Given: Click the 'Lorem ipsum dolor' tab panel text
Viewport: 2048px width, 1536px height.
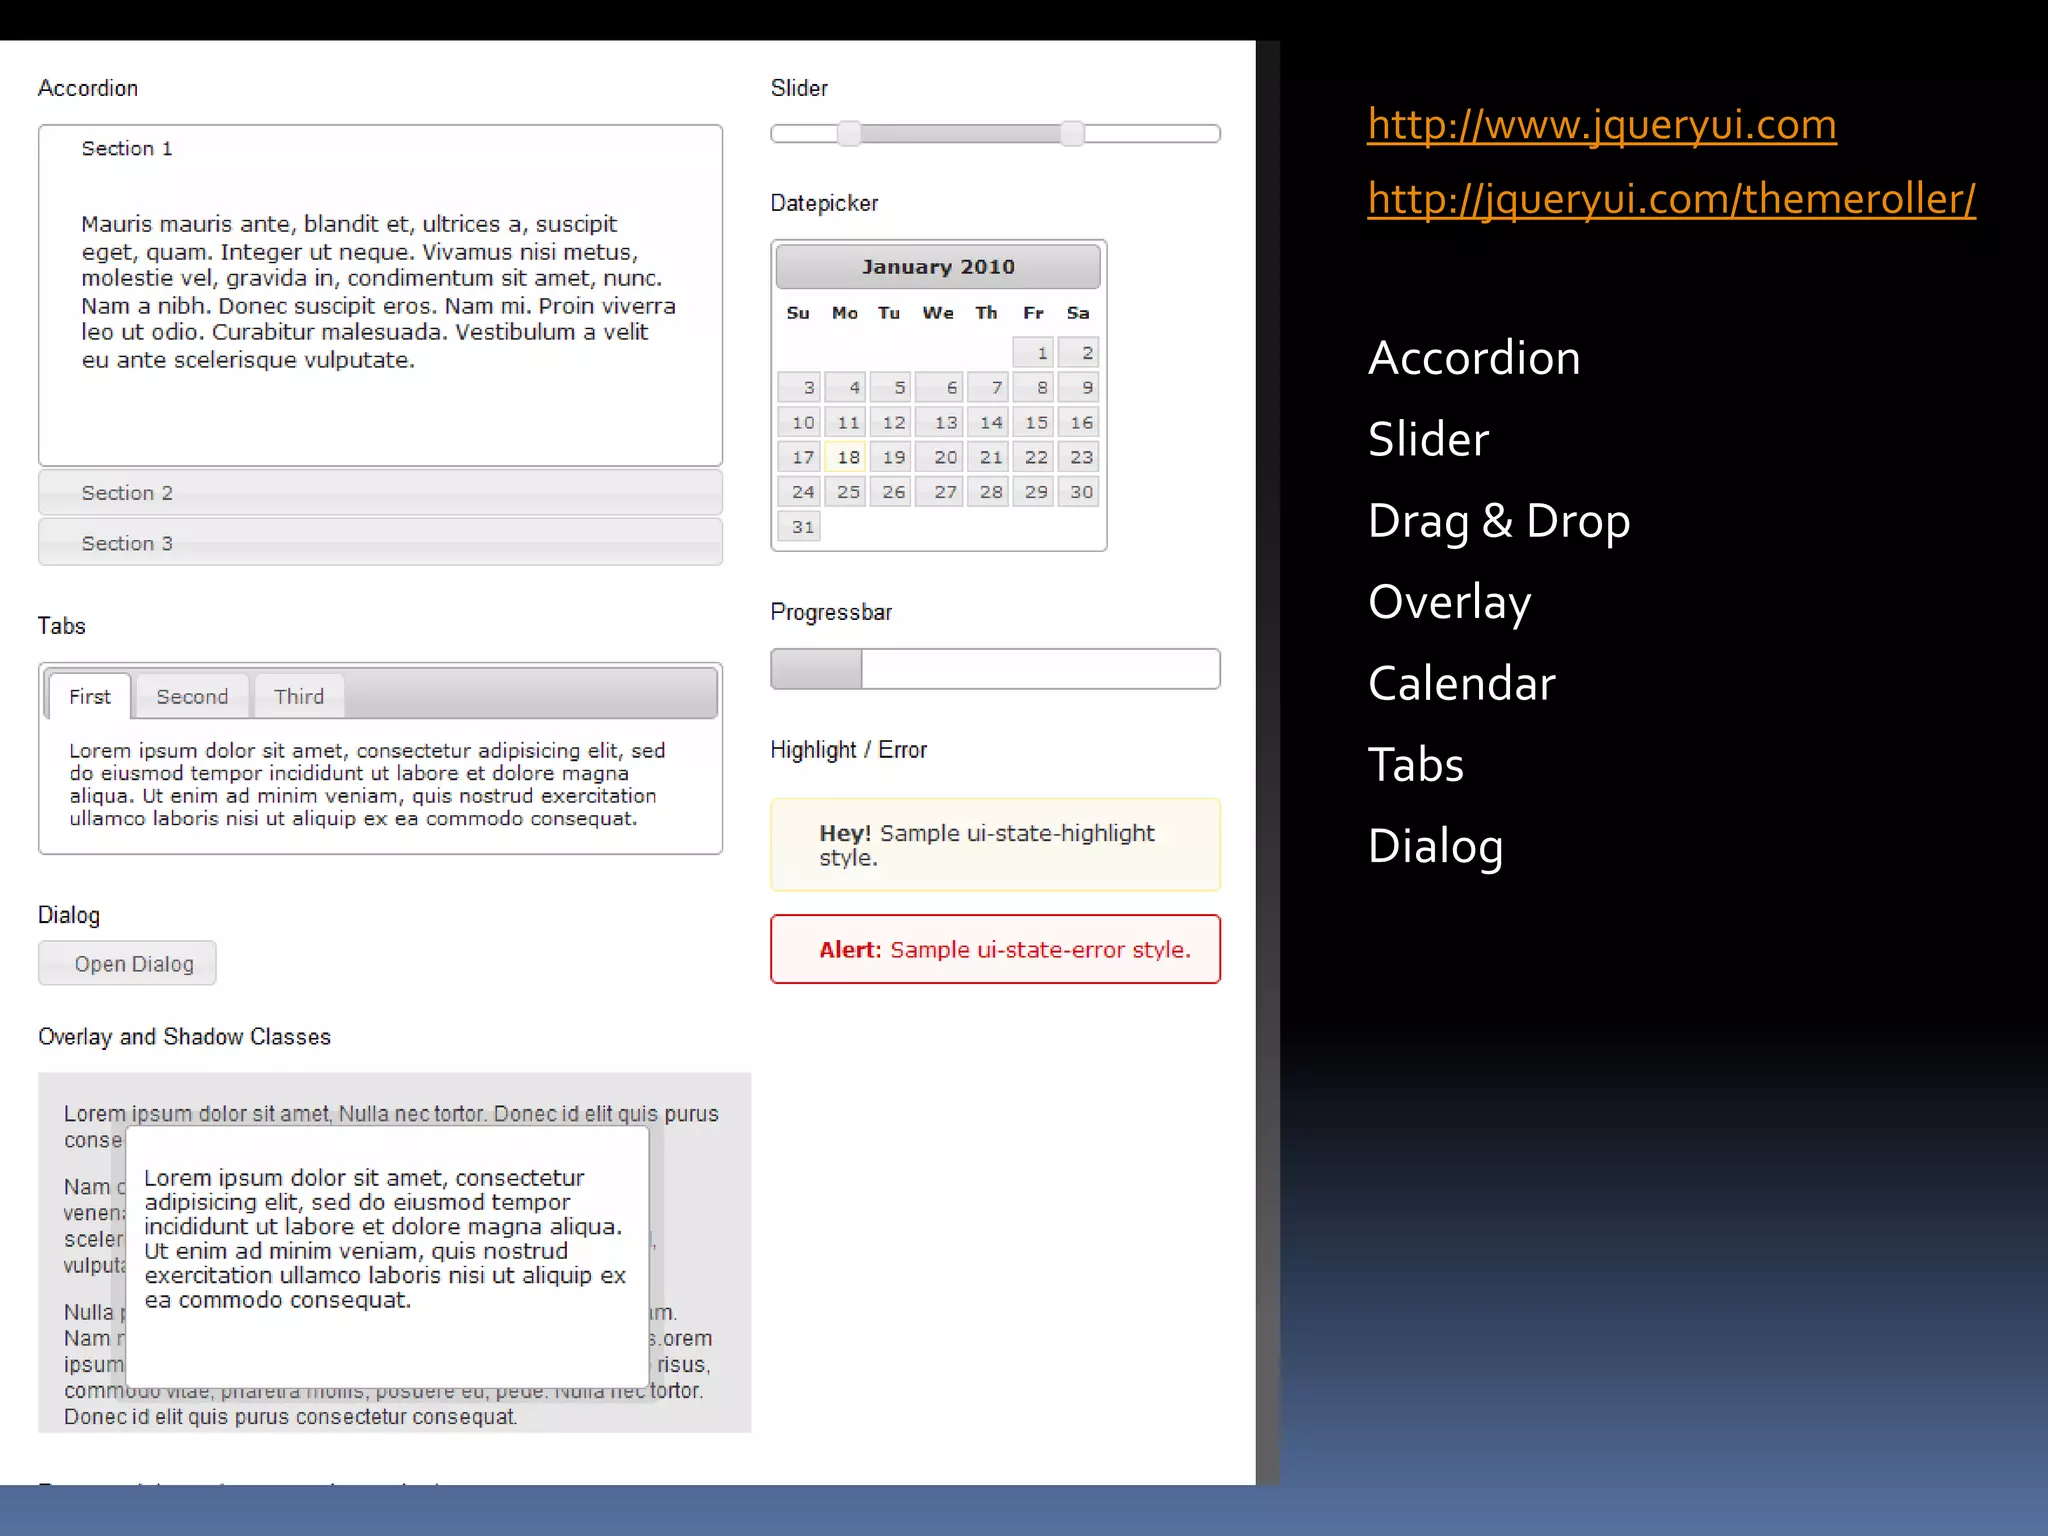Looking at the screenshot, I should click(x=367, y=785).
